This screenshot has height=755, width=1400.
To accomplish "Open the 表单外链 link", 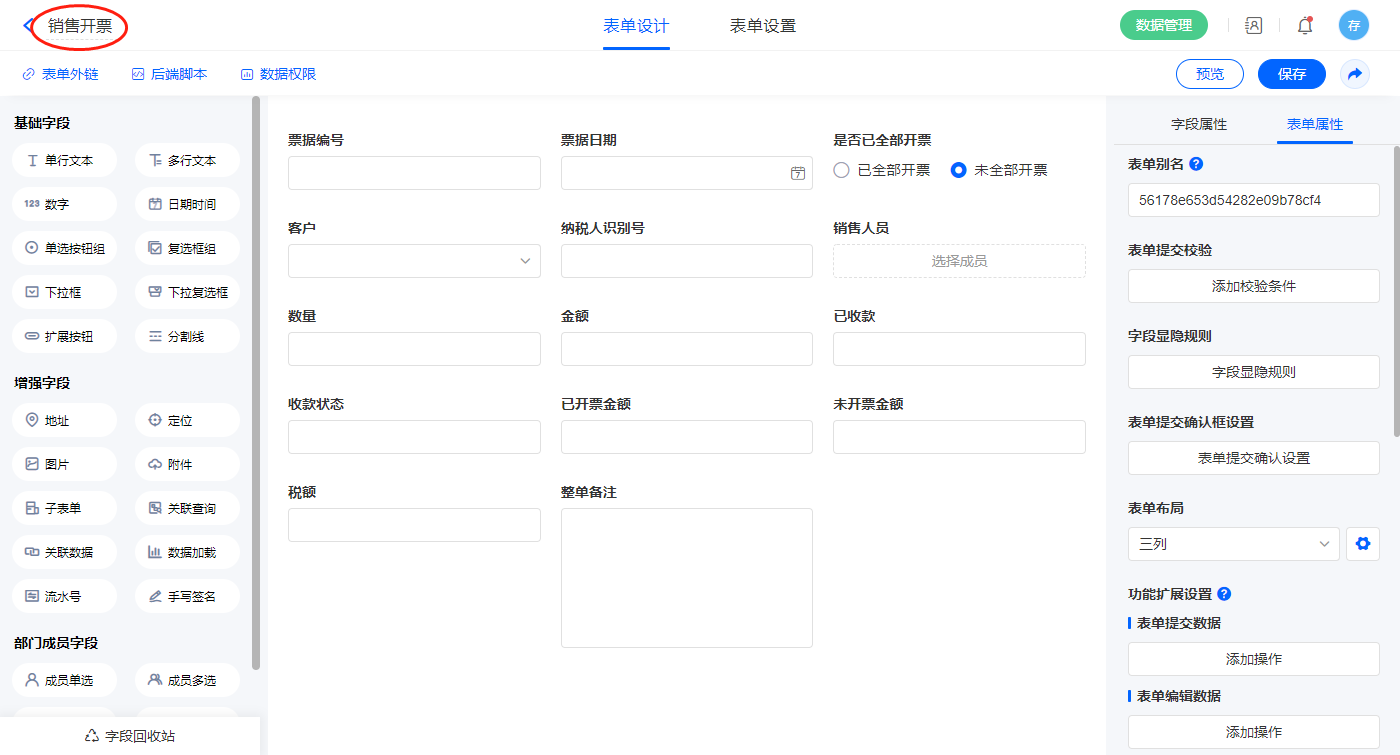I will (x=60, y=74).
